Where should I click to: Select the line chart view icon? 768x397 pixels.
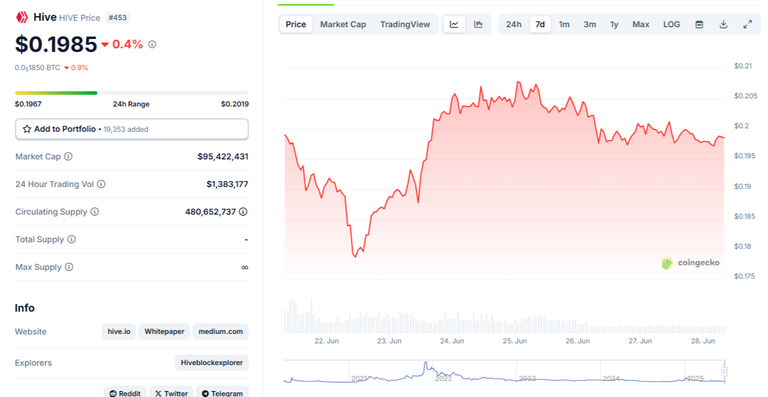click(x=454, y=24)
